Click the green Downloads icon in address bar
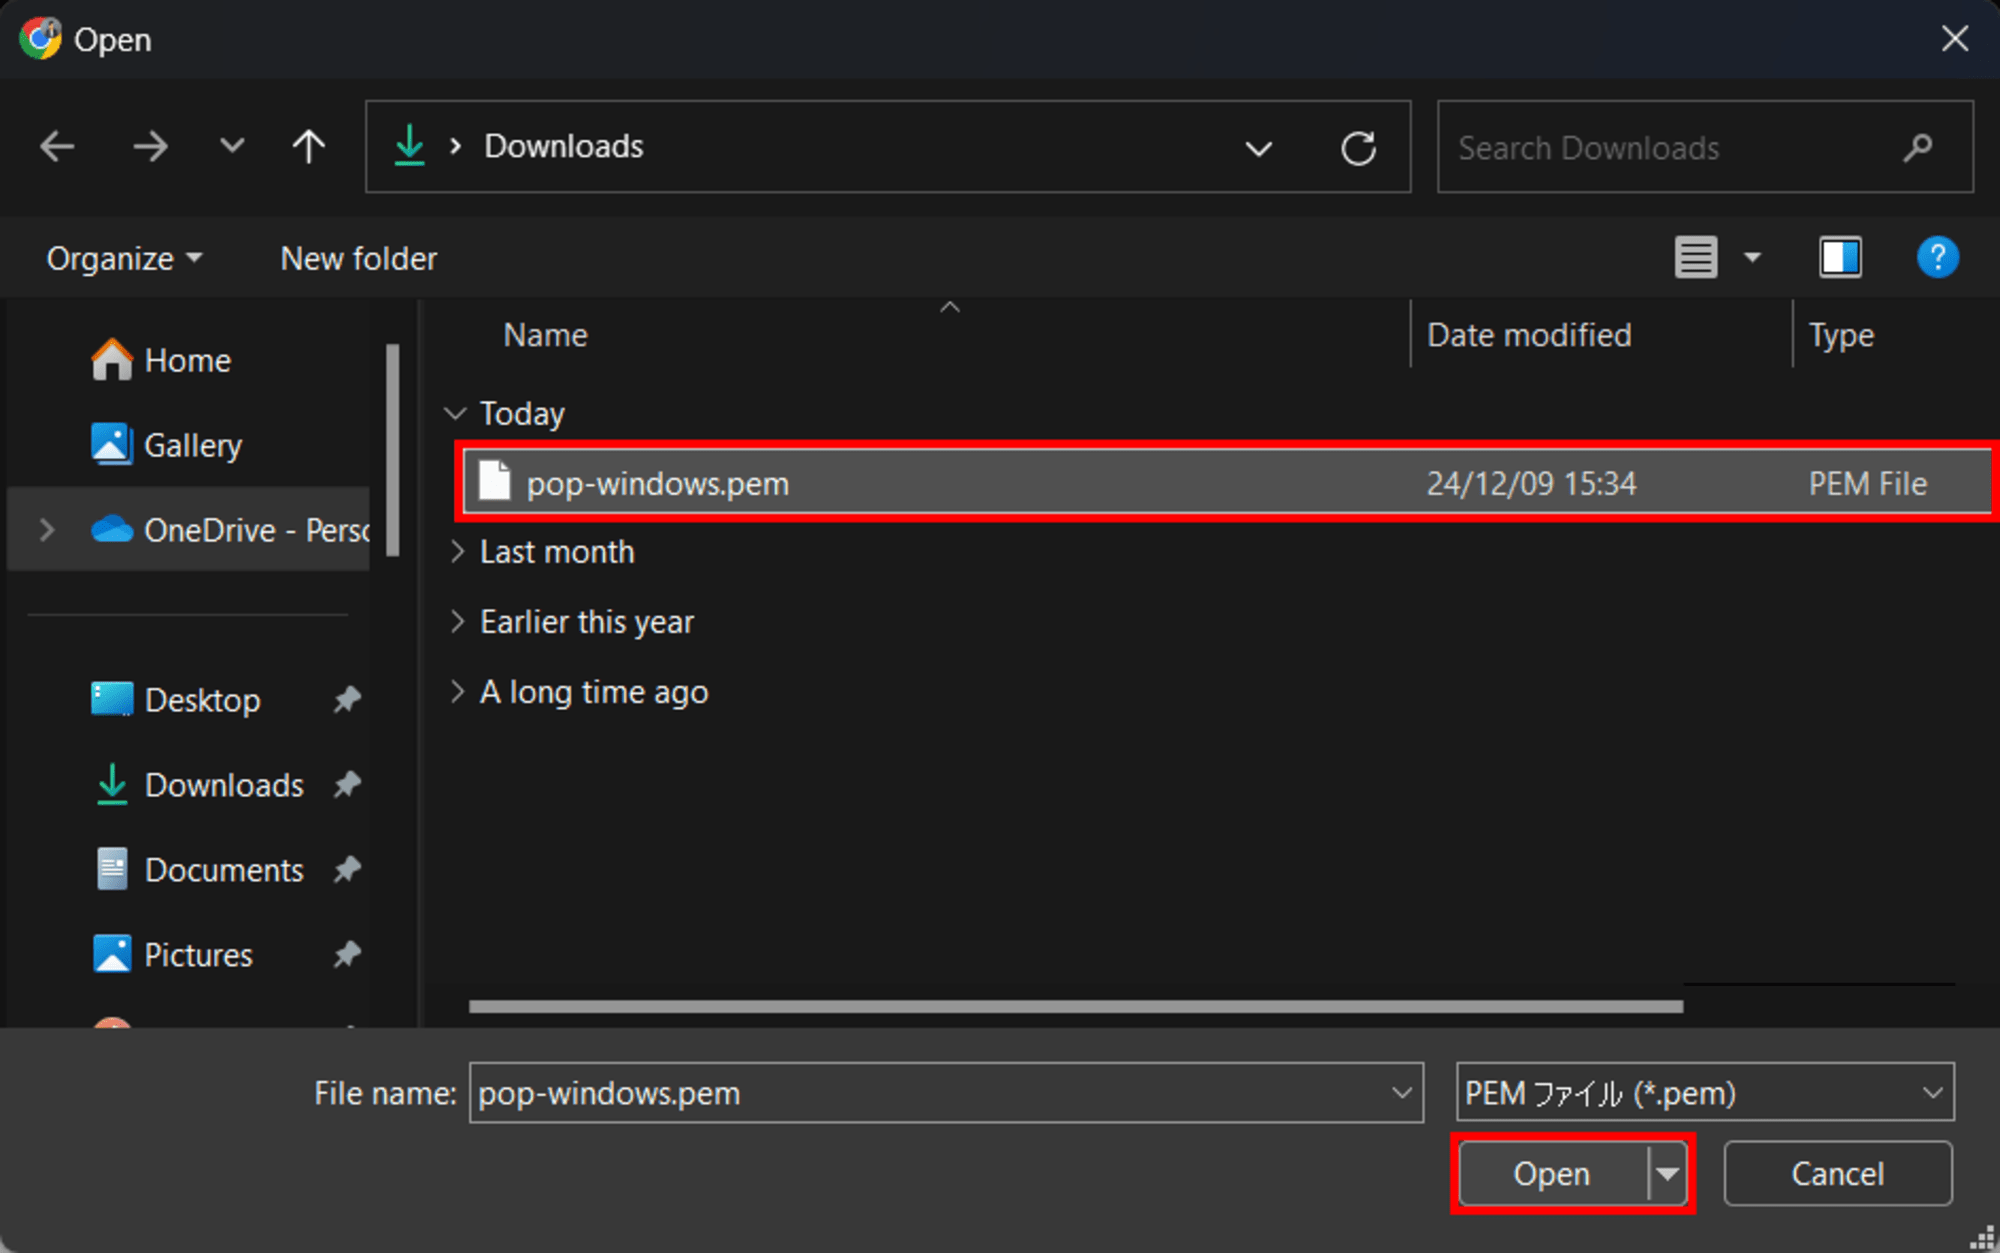This screenshot has width=2000, height=1253. (409, 146)
